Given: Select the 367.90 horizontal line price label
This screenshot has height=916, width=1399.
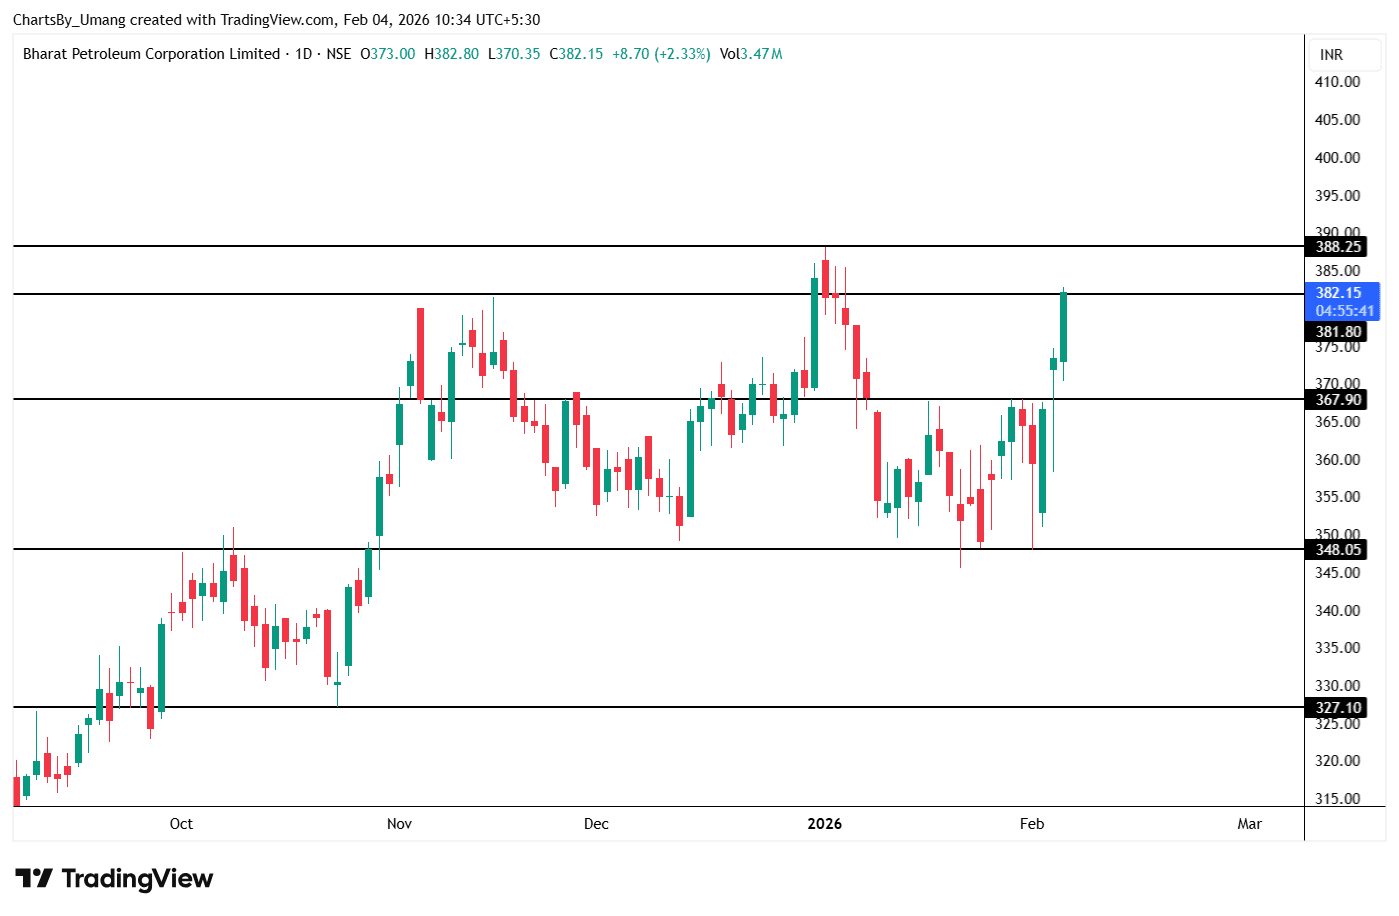Looking at the screenshot, I should (x=1337, y=400).
